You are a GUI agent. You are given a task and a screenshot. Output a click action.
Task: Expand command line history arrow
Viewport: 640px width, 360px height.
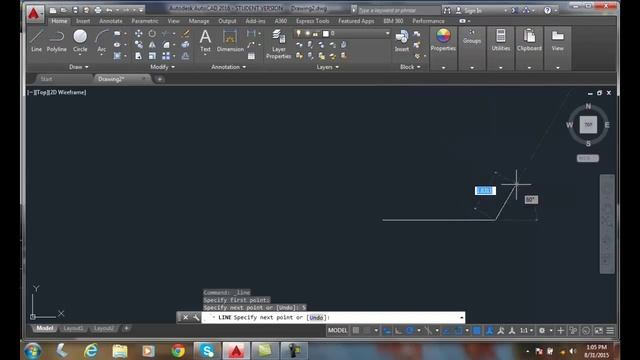point(462,318)
